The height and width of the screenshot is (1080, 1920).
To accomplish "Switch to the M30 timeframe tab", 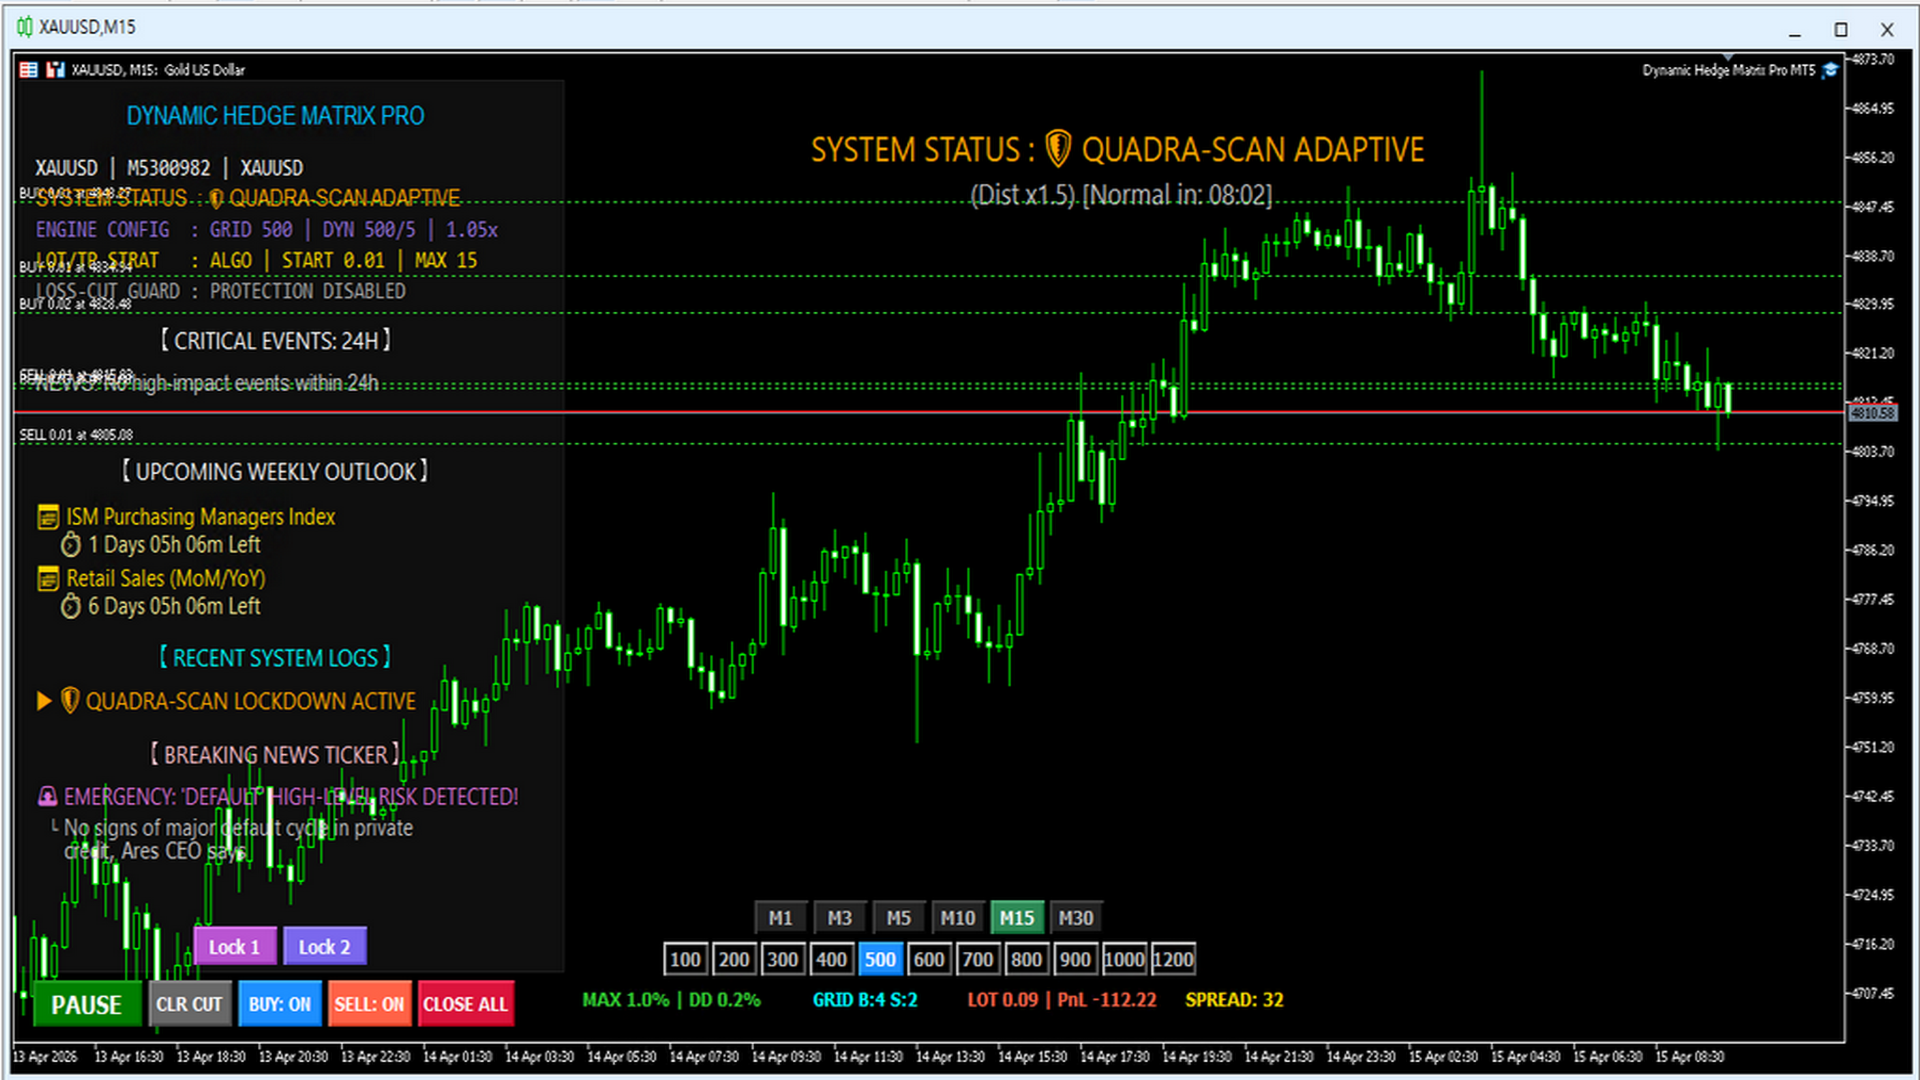I will [1075, 918].
